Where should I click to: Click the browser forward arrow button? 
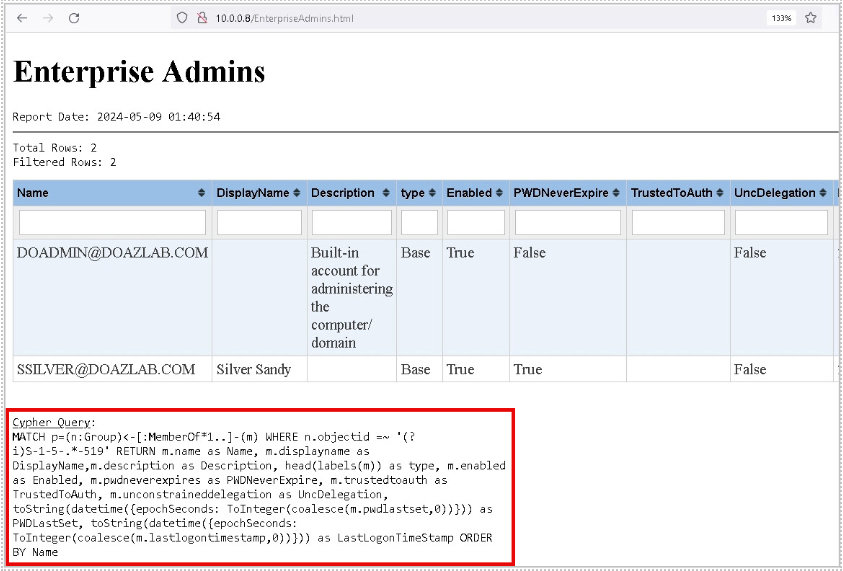pos(48,18)
